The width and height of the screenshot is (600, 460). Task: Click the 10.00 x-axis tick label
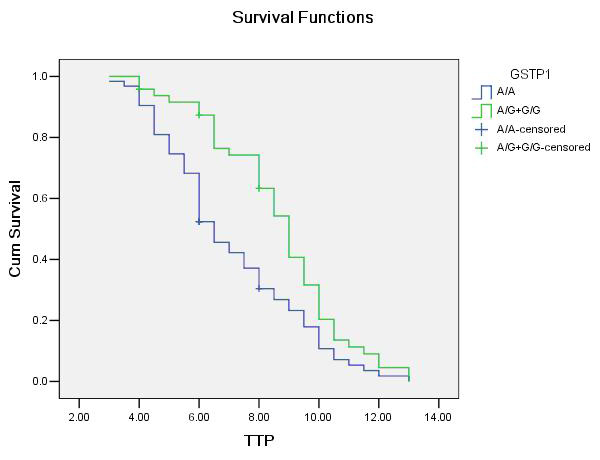[x=319, y=415]
